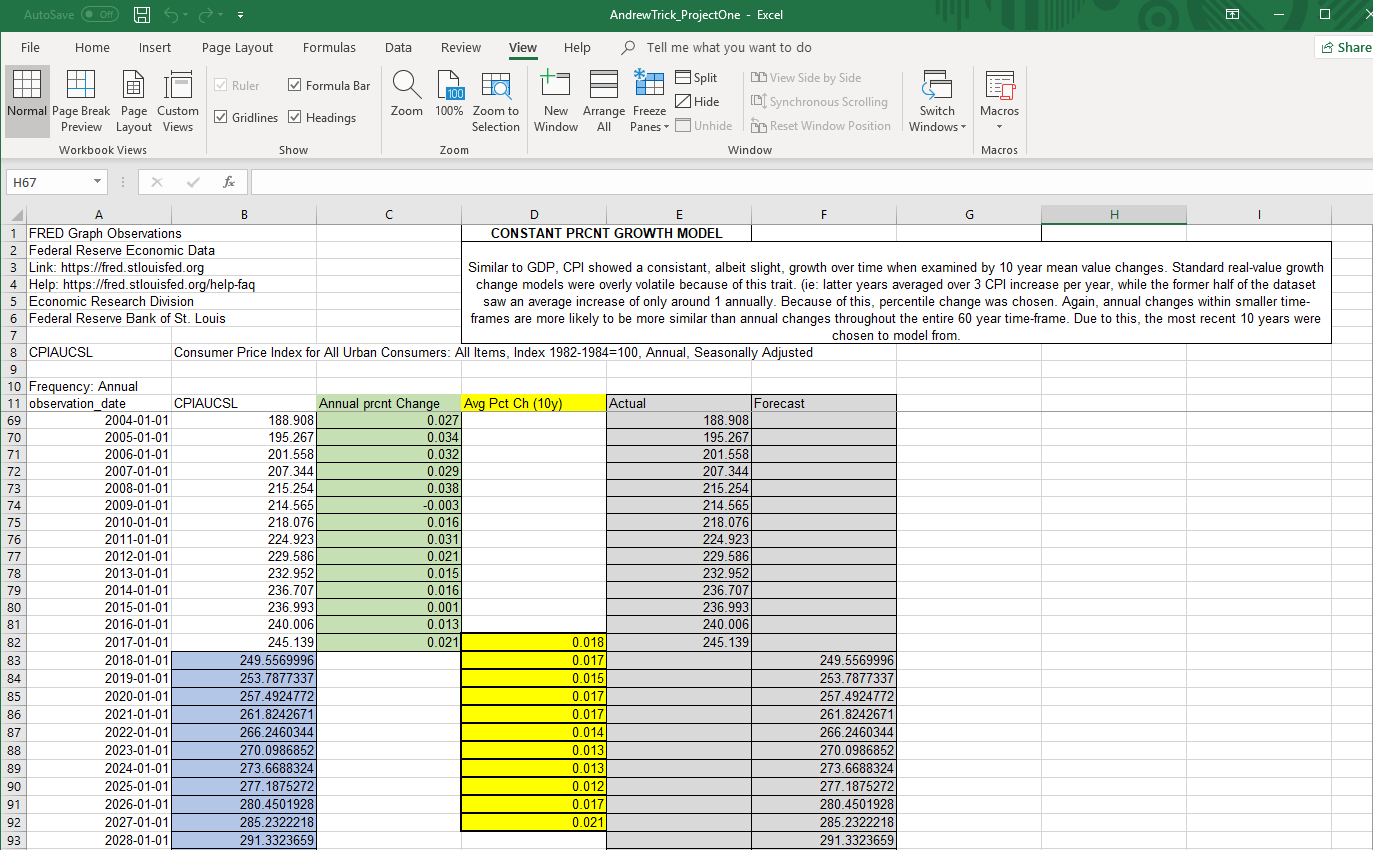Open the Help tab
This screenshot has height=850, width=1373.
577,47
